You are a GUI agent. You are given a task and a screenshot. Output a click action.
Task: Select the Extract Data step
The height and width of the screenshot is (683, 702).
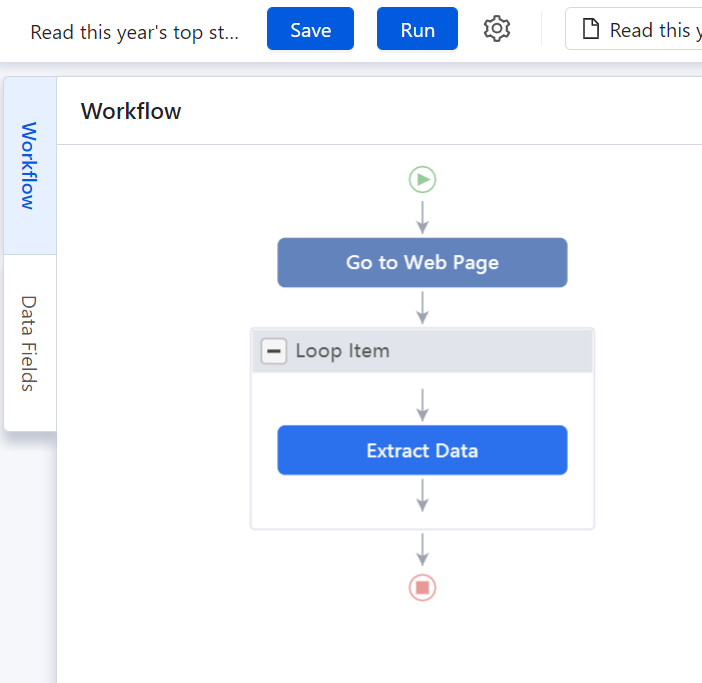coord(422,450)
